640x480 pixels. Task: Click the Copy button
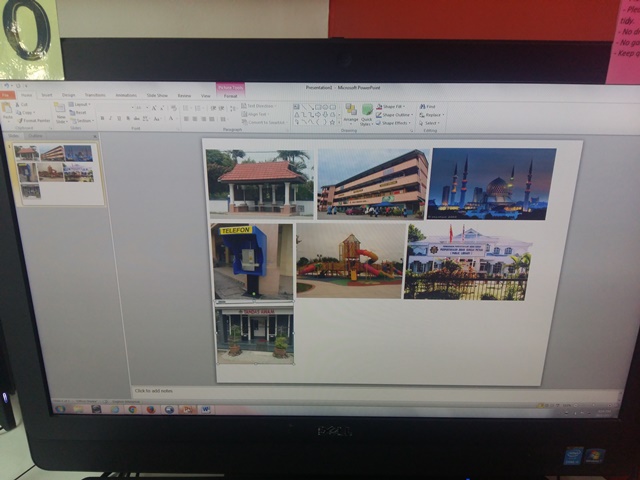tap(26, 112)
